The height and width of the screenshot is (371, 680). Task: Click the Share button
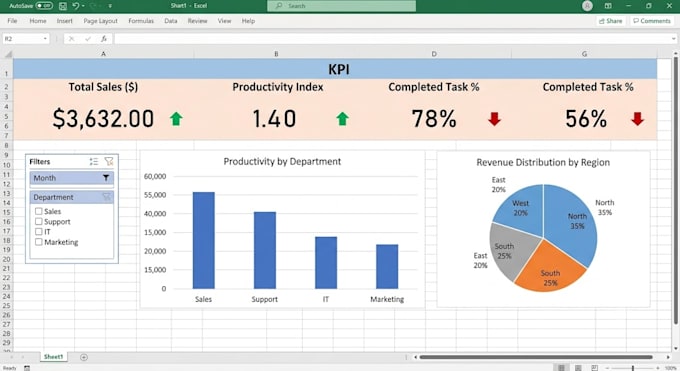[x=611, y=21]
